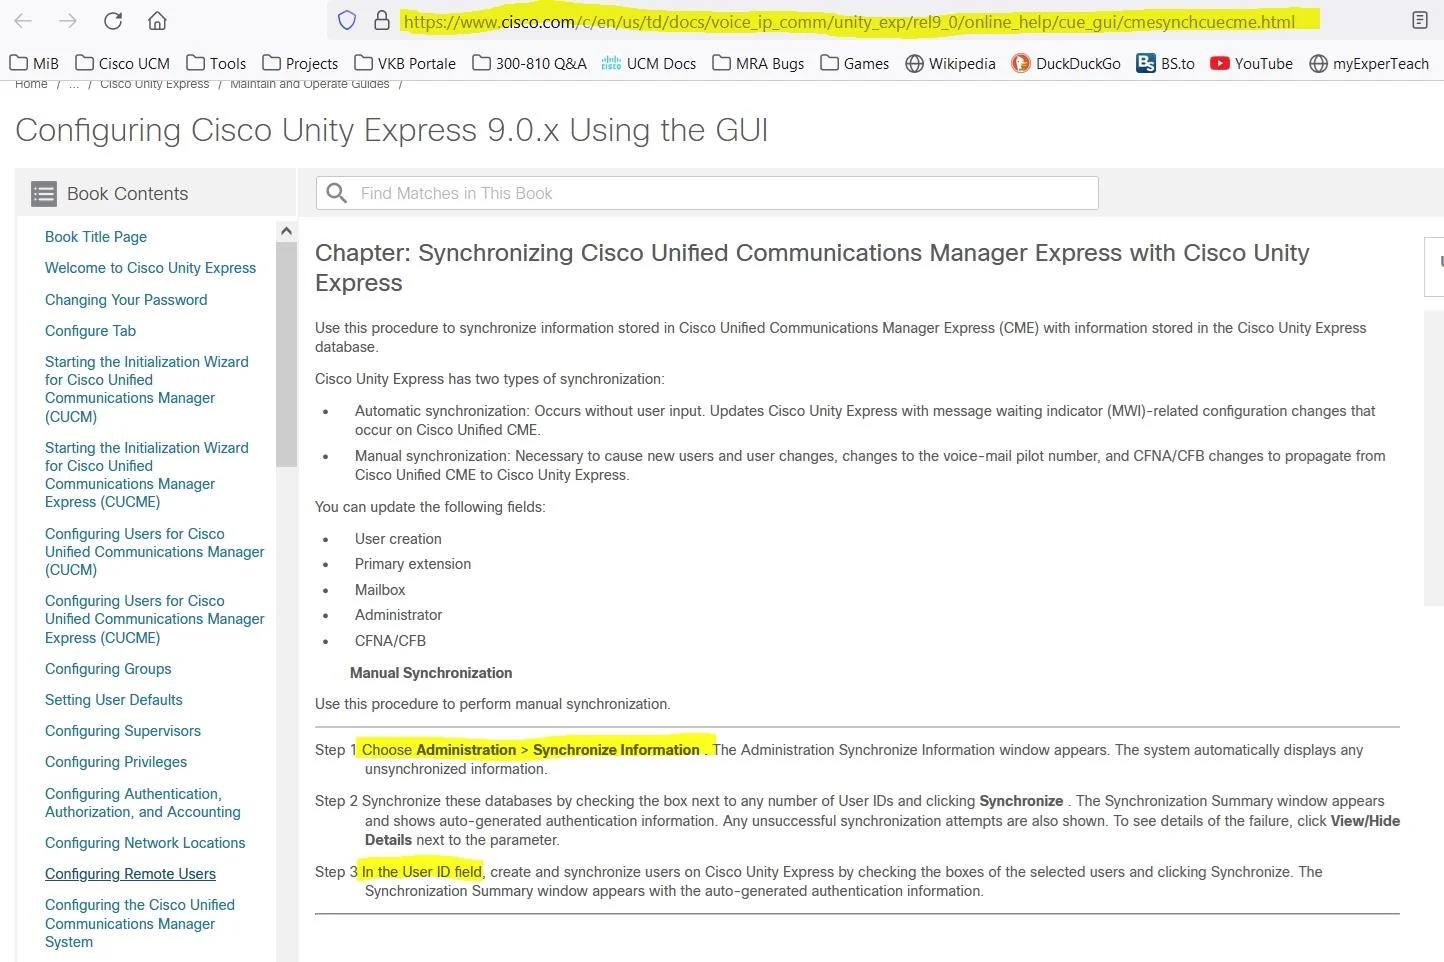This screenshot has width=1444, height=962.
Task: Open the YouTube bookmark
Action: pyautogui.click(x=1251, y=63)
